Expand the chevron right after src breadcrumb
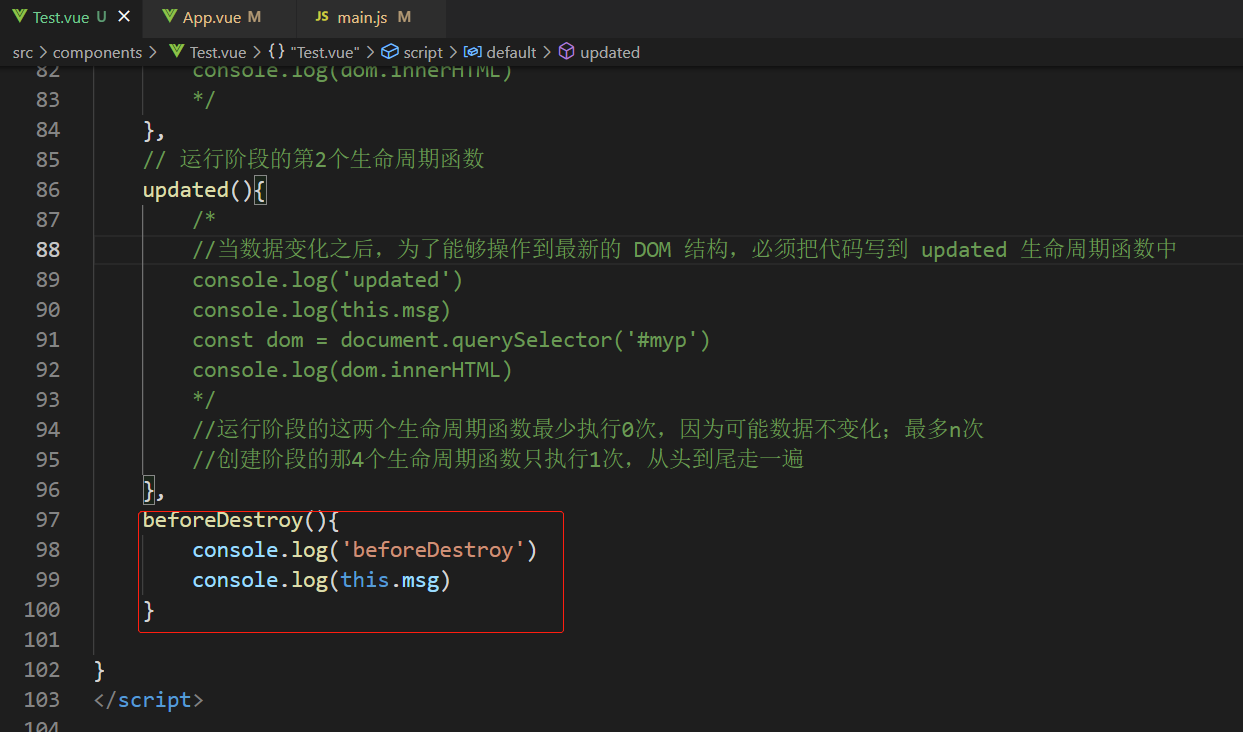 42,52
